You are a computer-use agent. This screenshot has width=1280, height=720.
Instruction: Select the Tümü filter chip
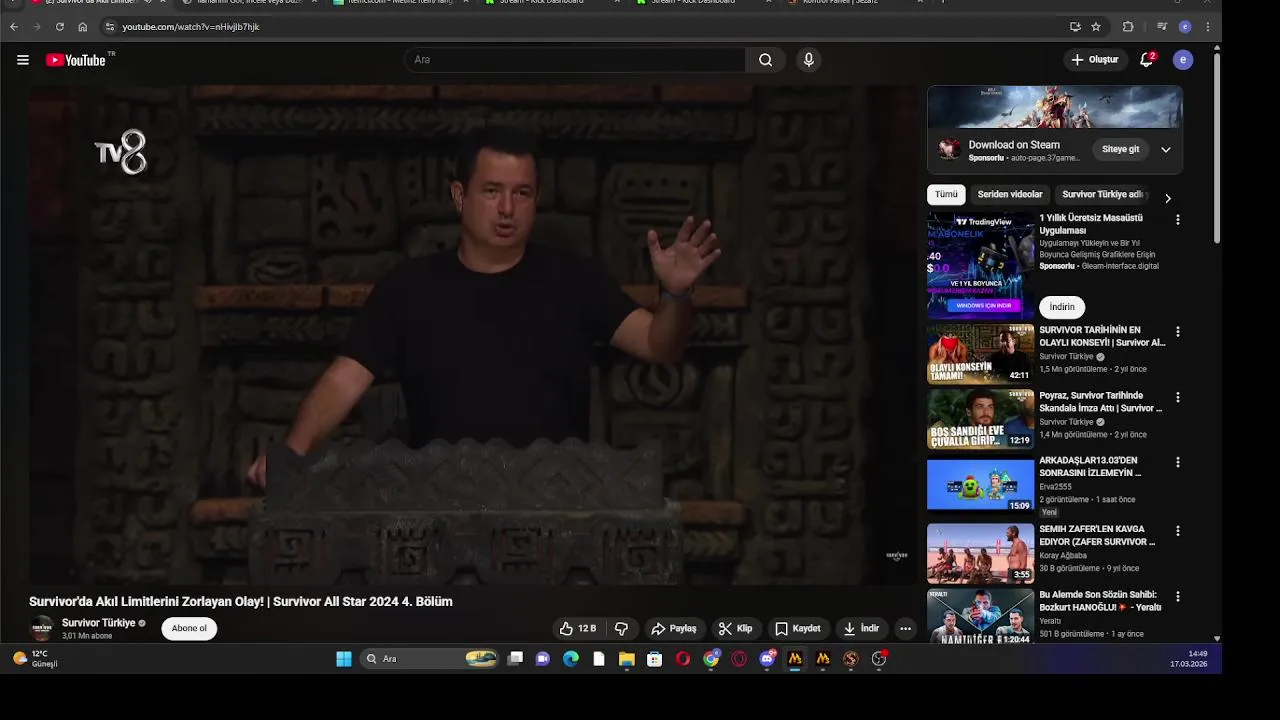tap(946, 195)
